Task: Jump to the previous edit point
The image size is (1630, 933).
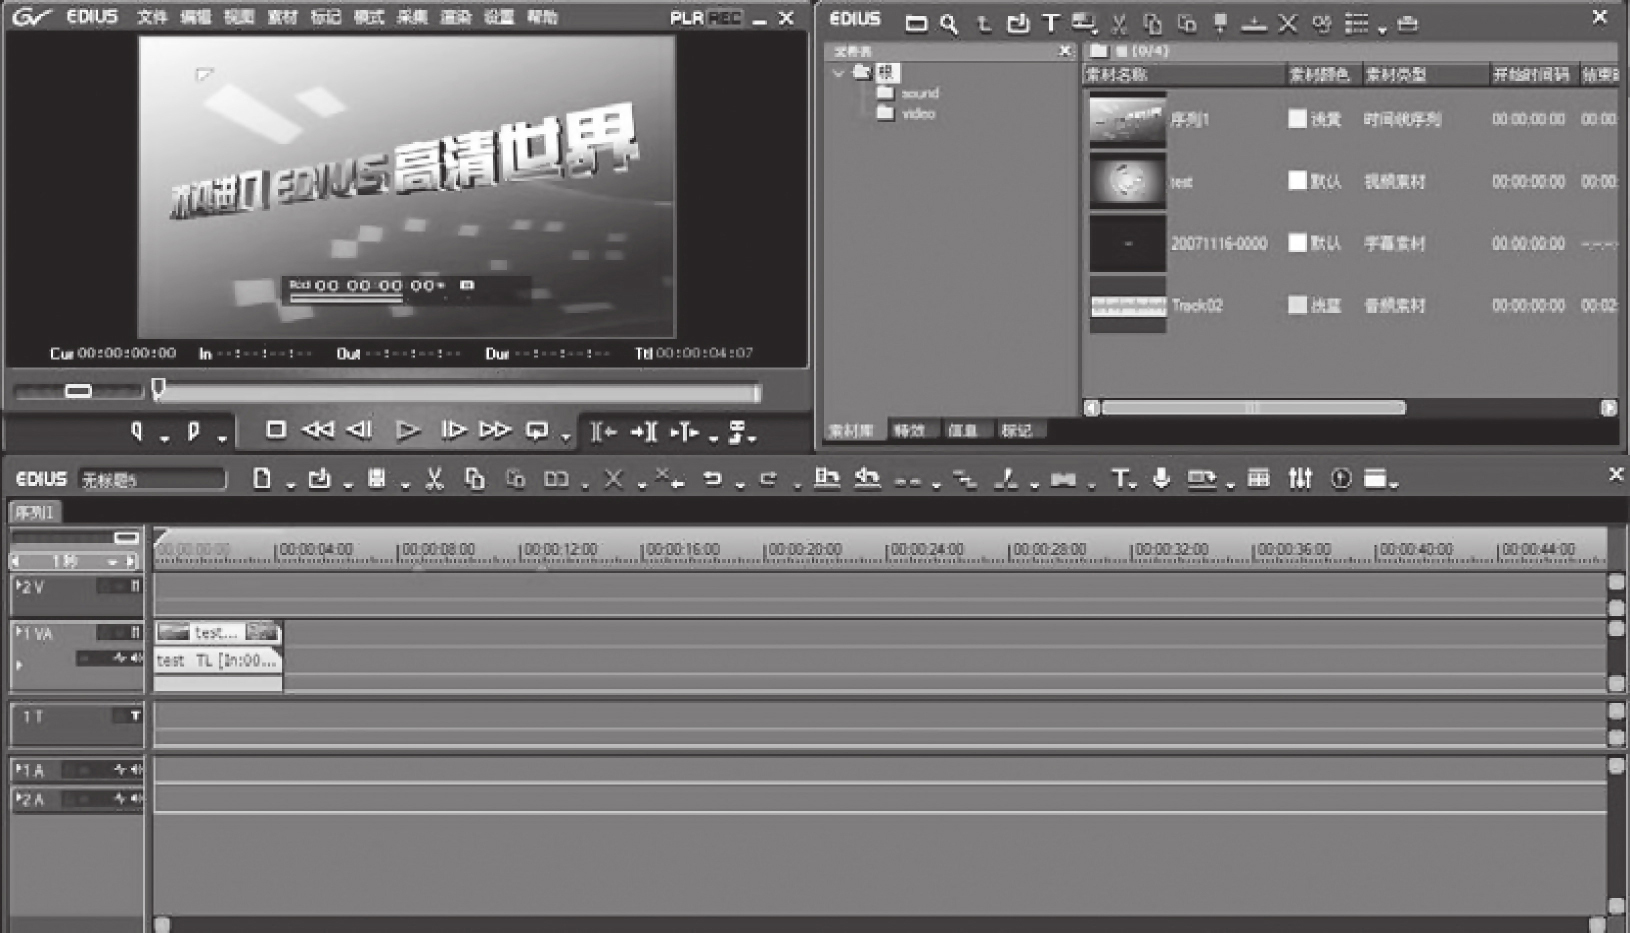Action: click(603, 431)
